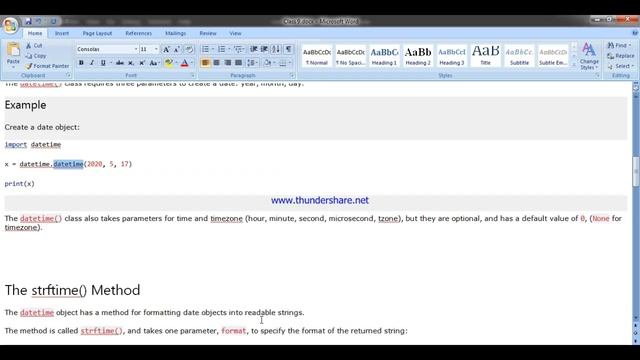Open the Clipboard pane launcher
640x360 pixels.
pyautogui.click(x=68, y=76)
